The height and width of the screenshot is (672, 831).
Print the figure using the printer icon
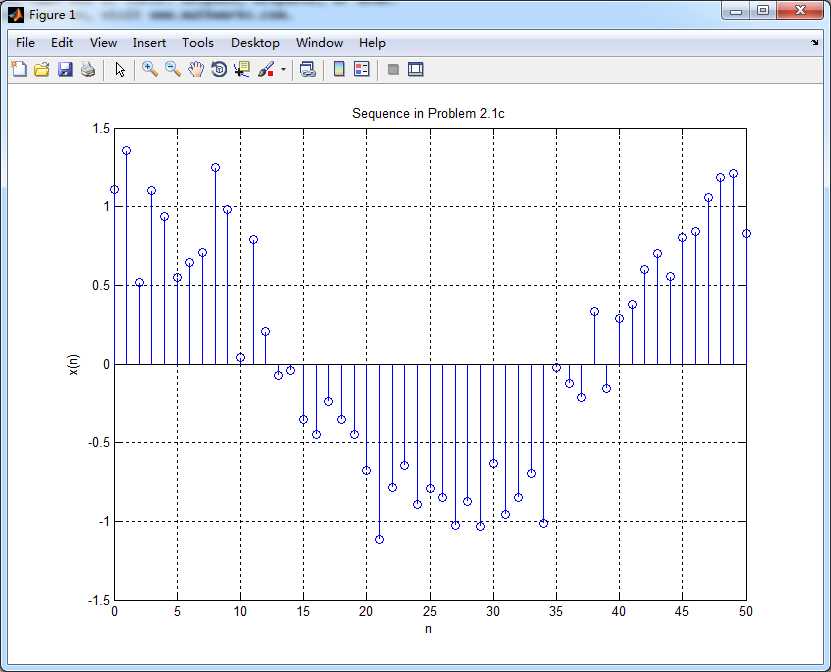[88, 69]
